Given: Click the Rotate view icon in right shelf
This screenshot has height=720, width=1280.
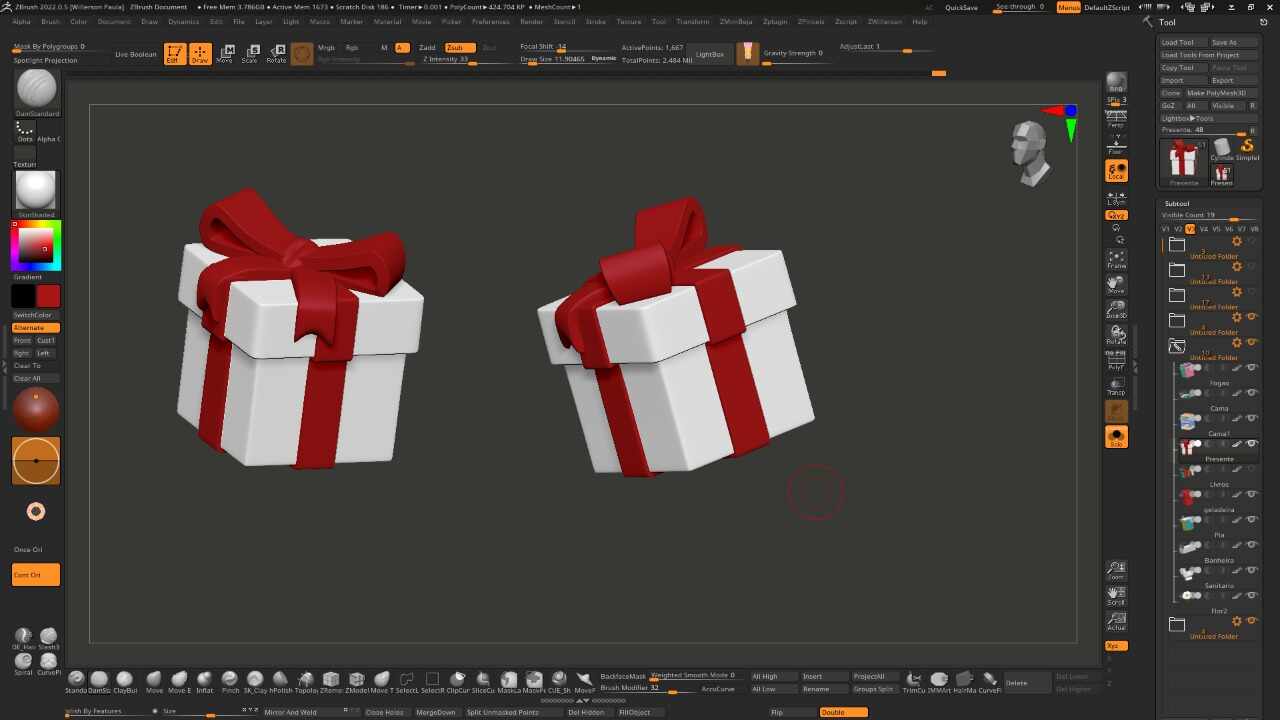Looking at the screenshot, I should 1116,335.
